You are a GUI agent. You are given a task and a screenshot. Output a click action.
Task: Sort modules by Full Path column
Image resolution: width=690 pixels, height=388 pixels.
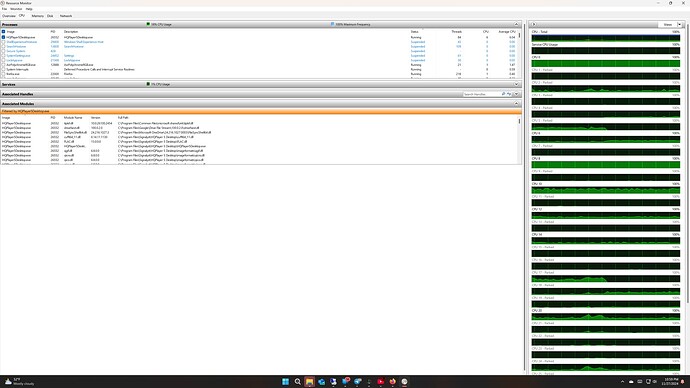(x=123, y=118)
